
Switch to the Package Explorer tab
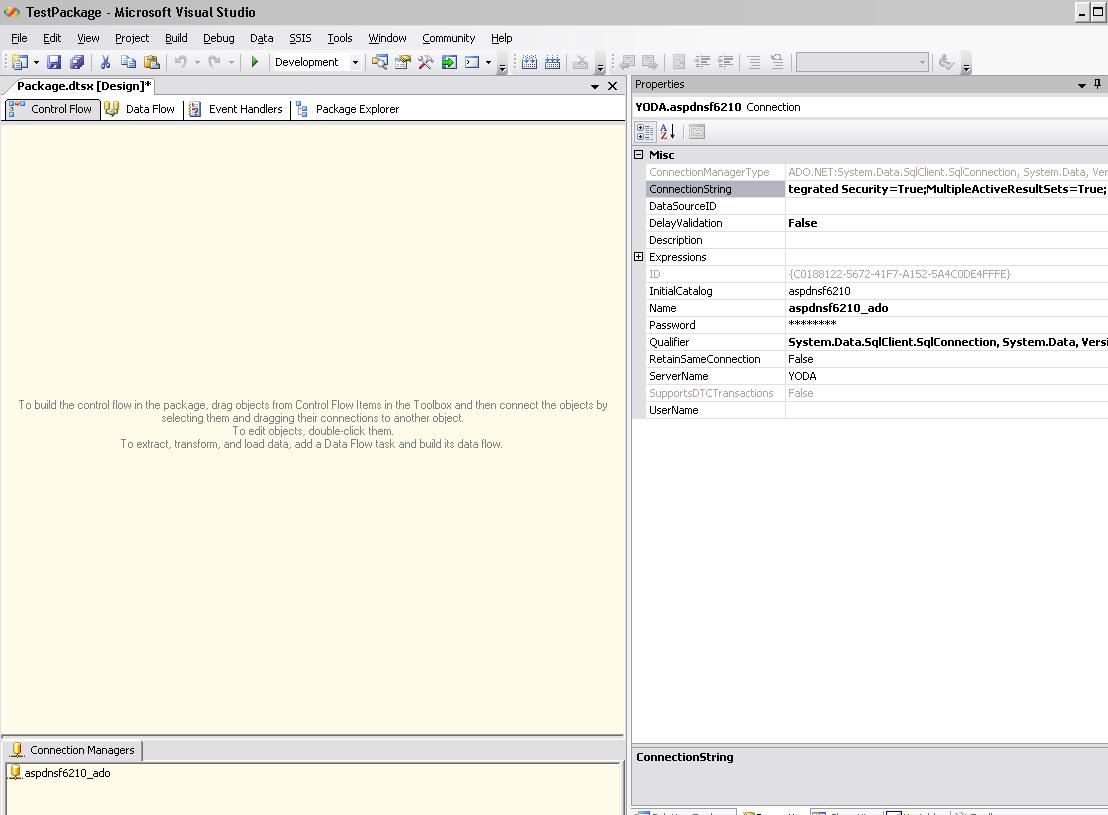coord(347,109)
